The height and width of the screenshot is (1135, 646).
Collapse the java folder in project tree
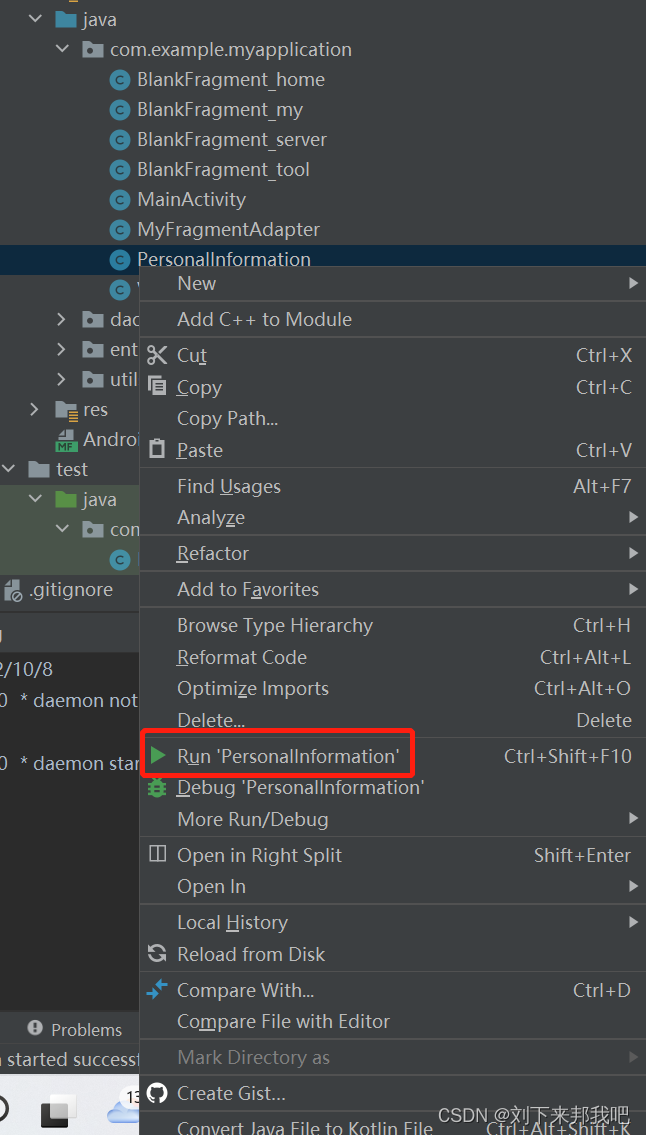[x=34, y=18]
